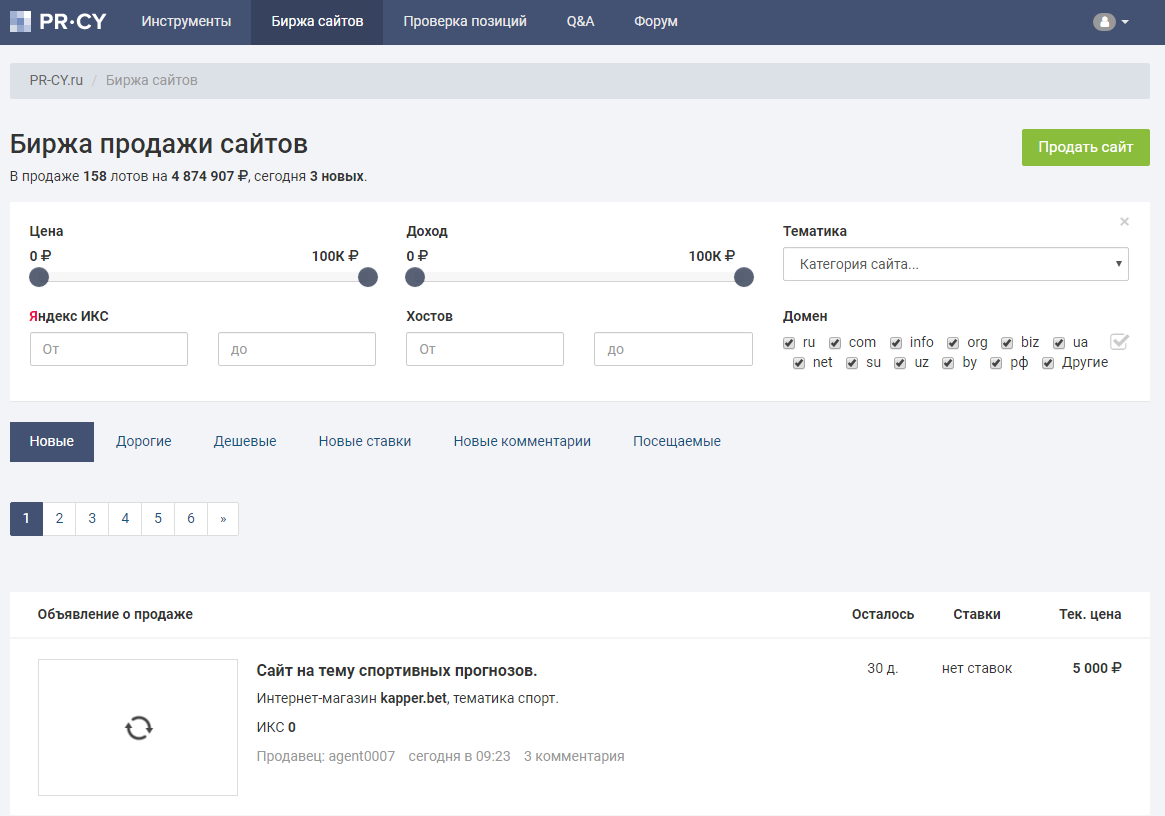Image resolution: width=1165 pixels, height=816 pixels.
Task: Switch to the Дорогие tab
Action: coord(143,441)
